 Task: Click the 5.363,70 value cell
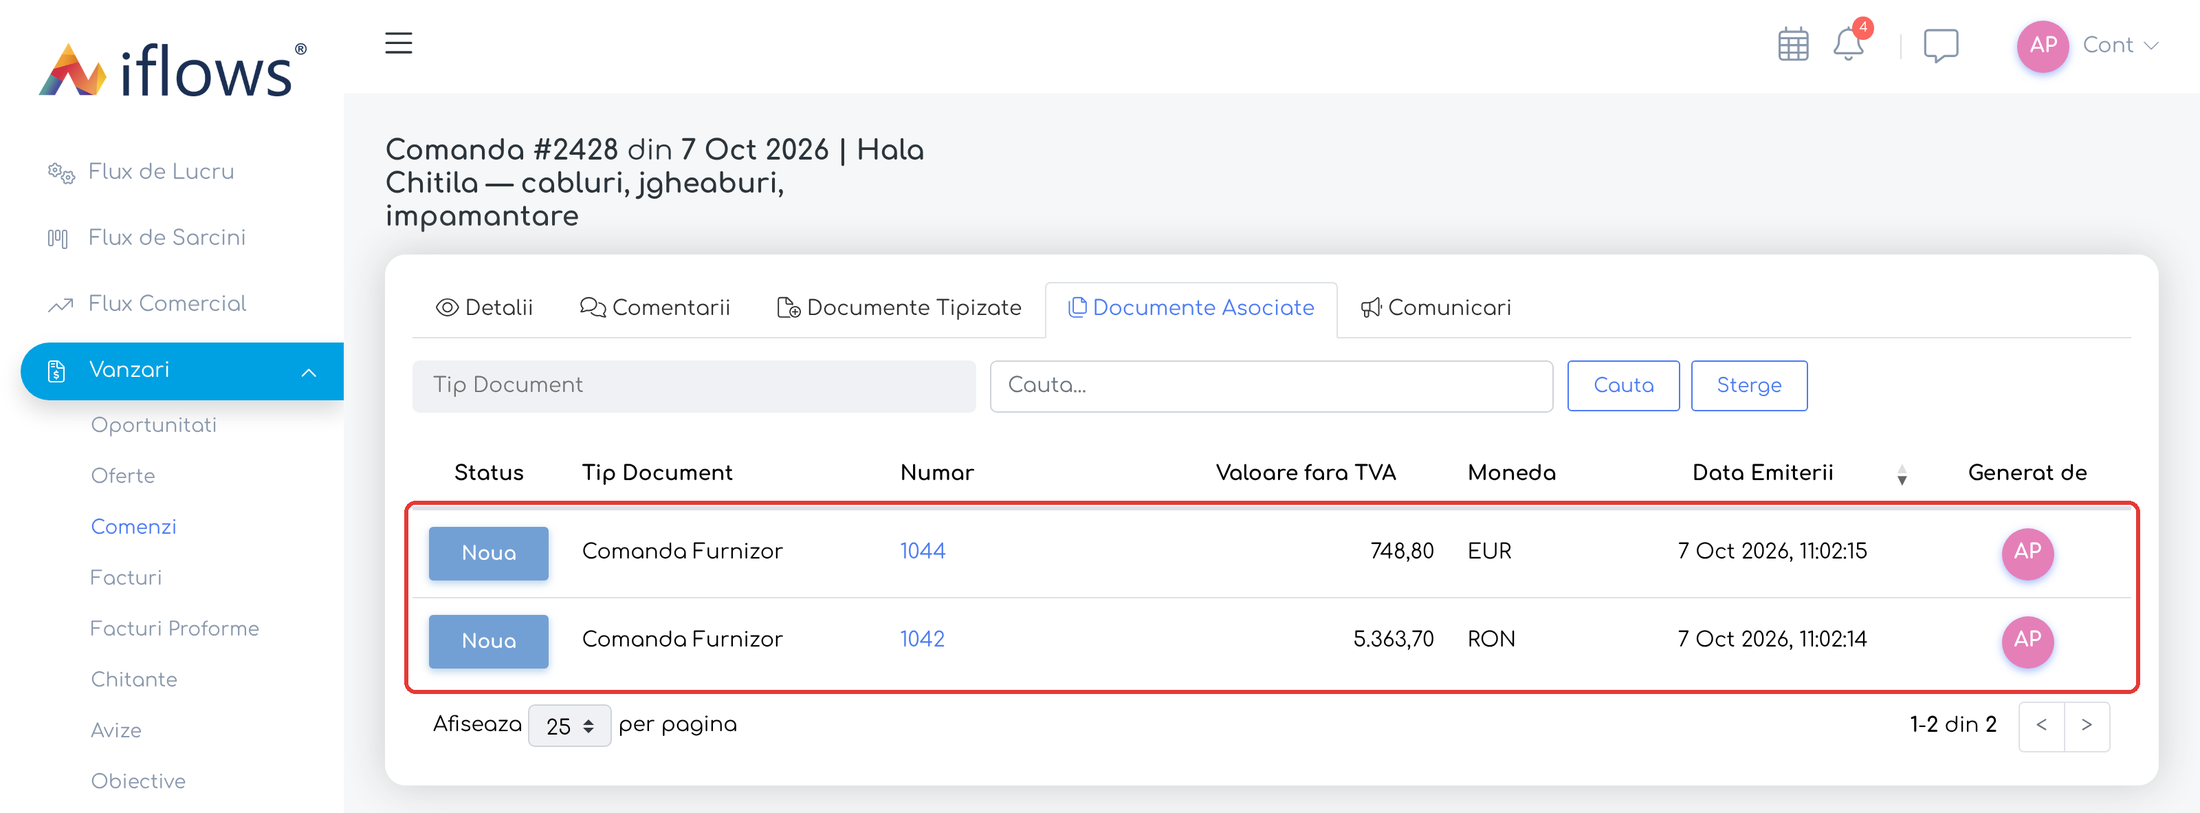[x=1393, y=639]
